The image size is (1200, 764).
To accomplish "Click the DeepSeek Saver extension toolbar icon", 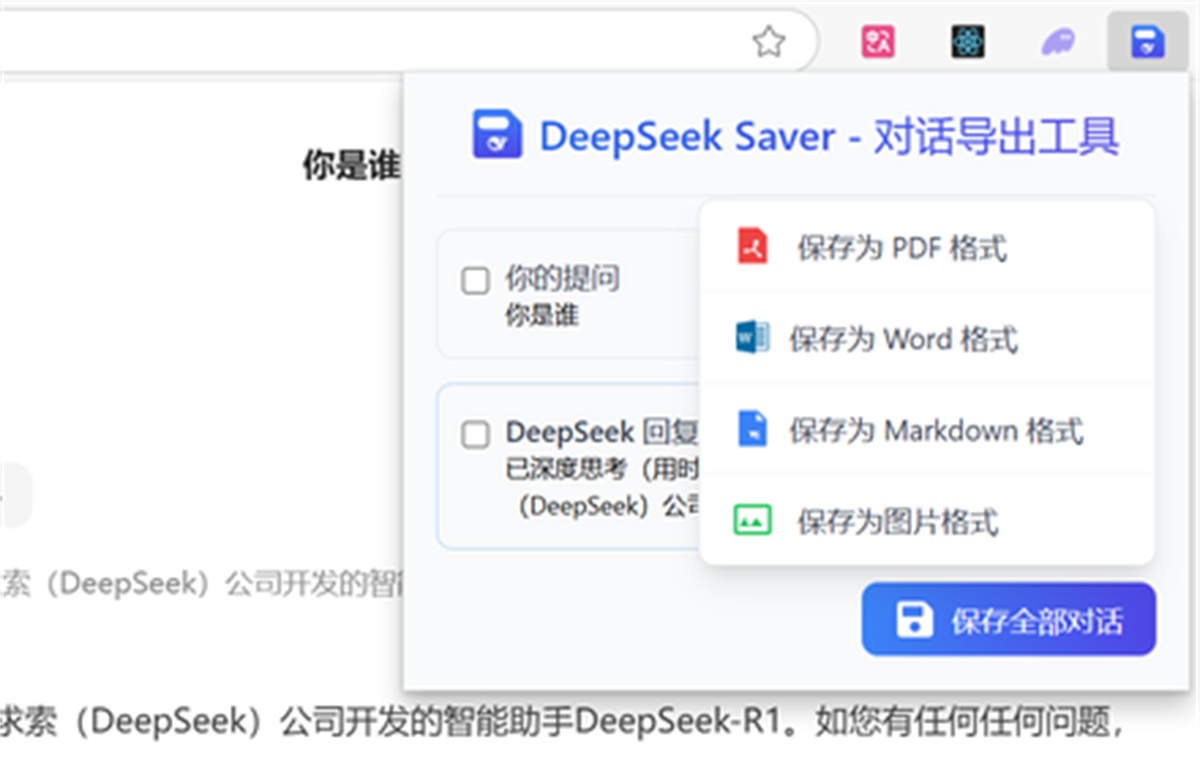I will point(1146,42).
